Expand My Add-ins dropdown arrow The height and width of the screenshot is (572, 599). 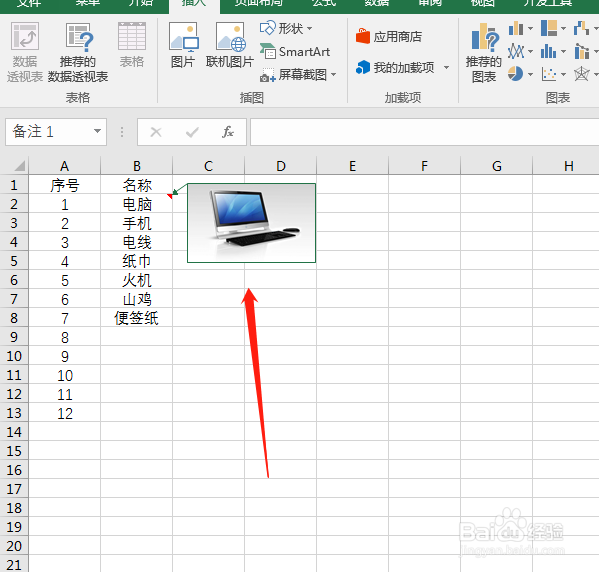[446, 68]
